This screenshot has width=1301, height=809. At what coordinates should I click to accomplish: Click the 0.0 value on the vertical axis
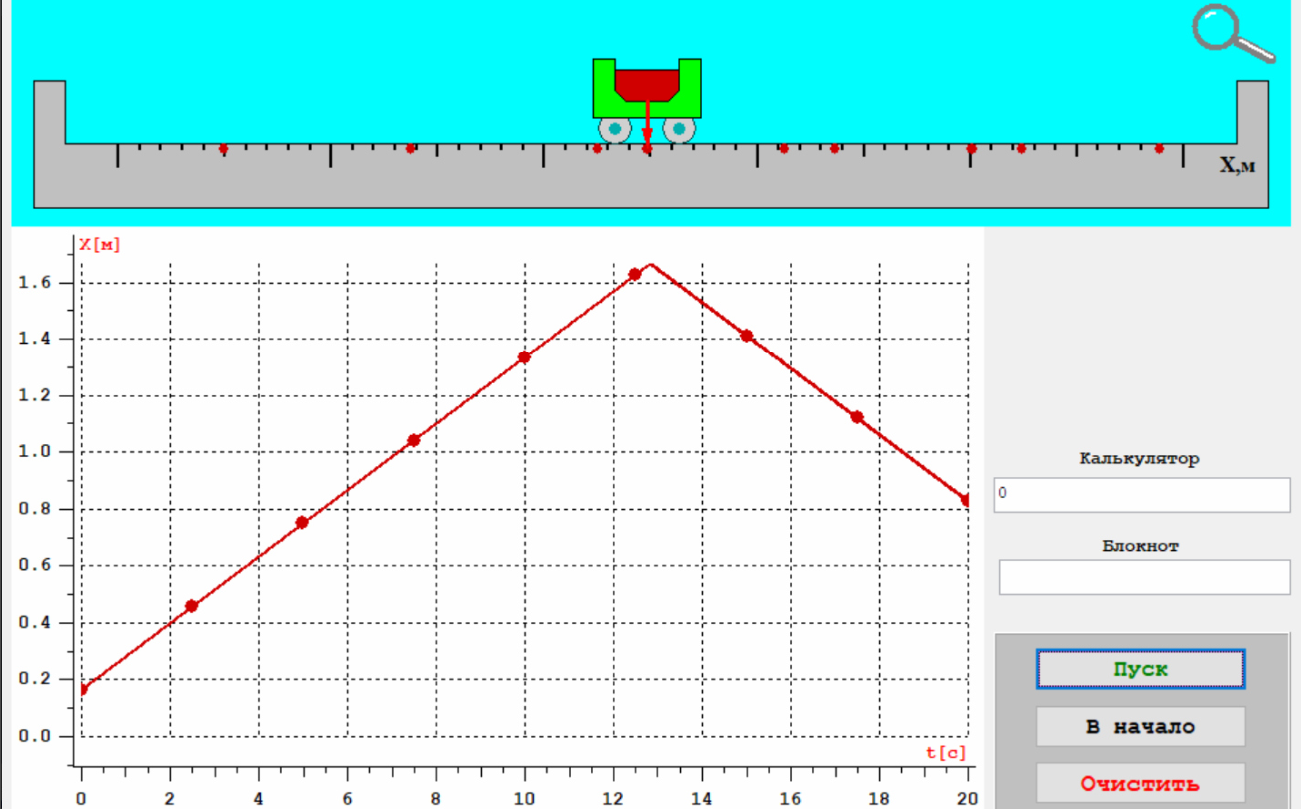[37, 736]
